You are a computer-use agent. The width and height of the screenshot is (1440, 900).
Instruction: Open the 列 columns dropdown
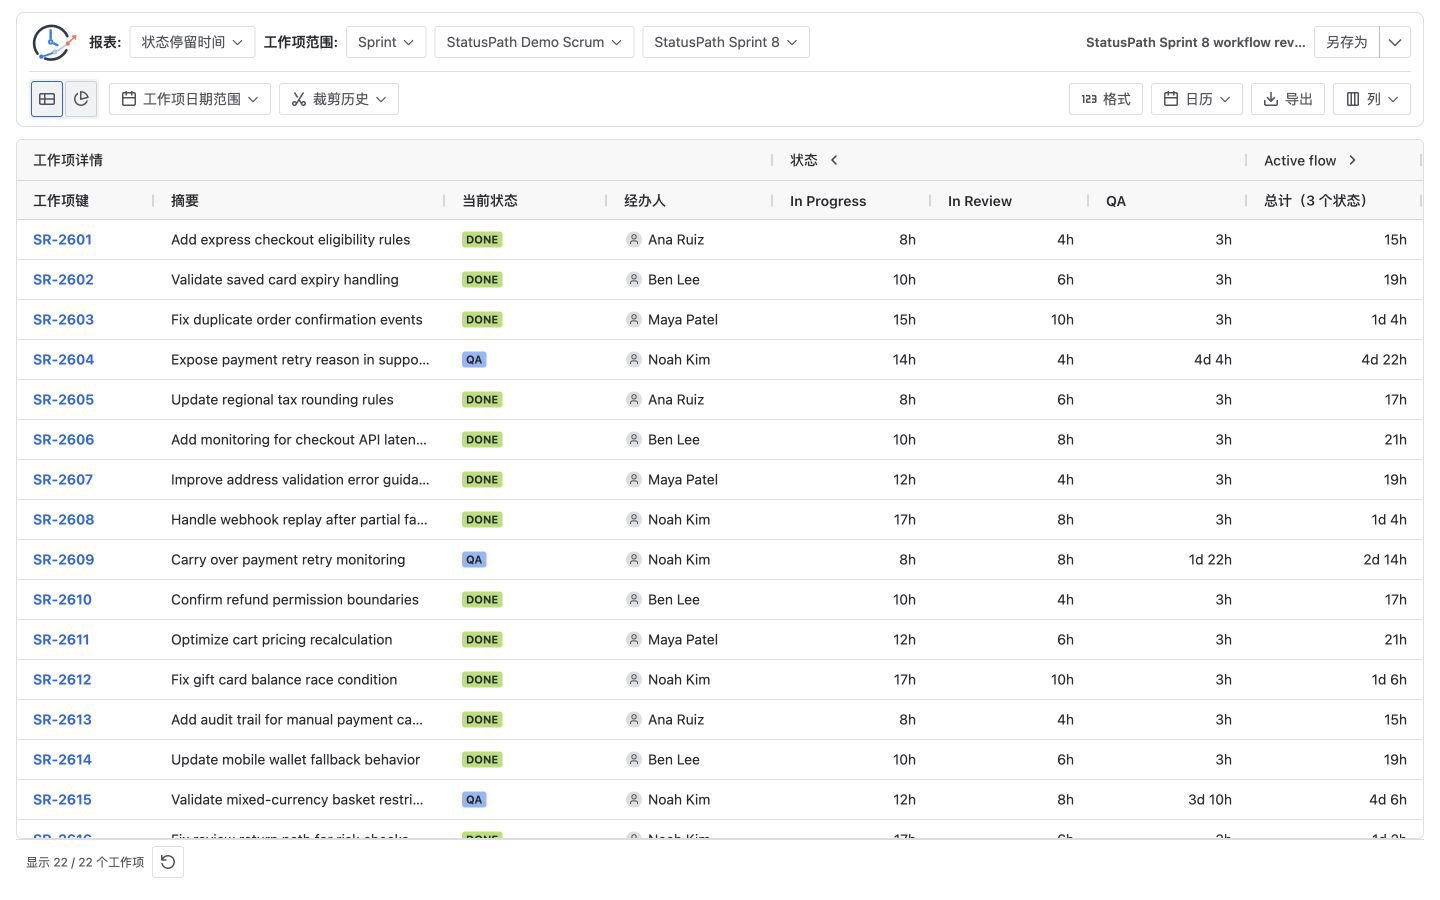(1372, 99)
